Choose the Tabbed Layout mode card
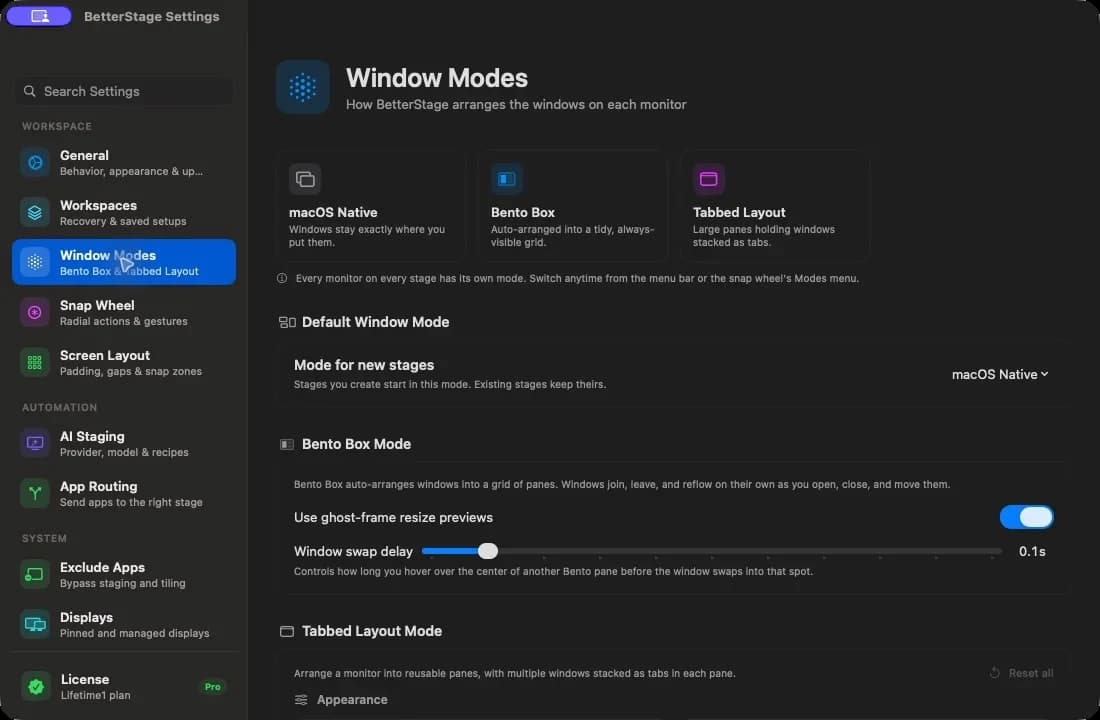 tap(774, 206)
